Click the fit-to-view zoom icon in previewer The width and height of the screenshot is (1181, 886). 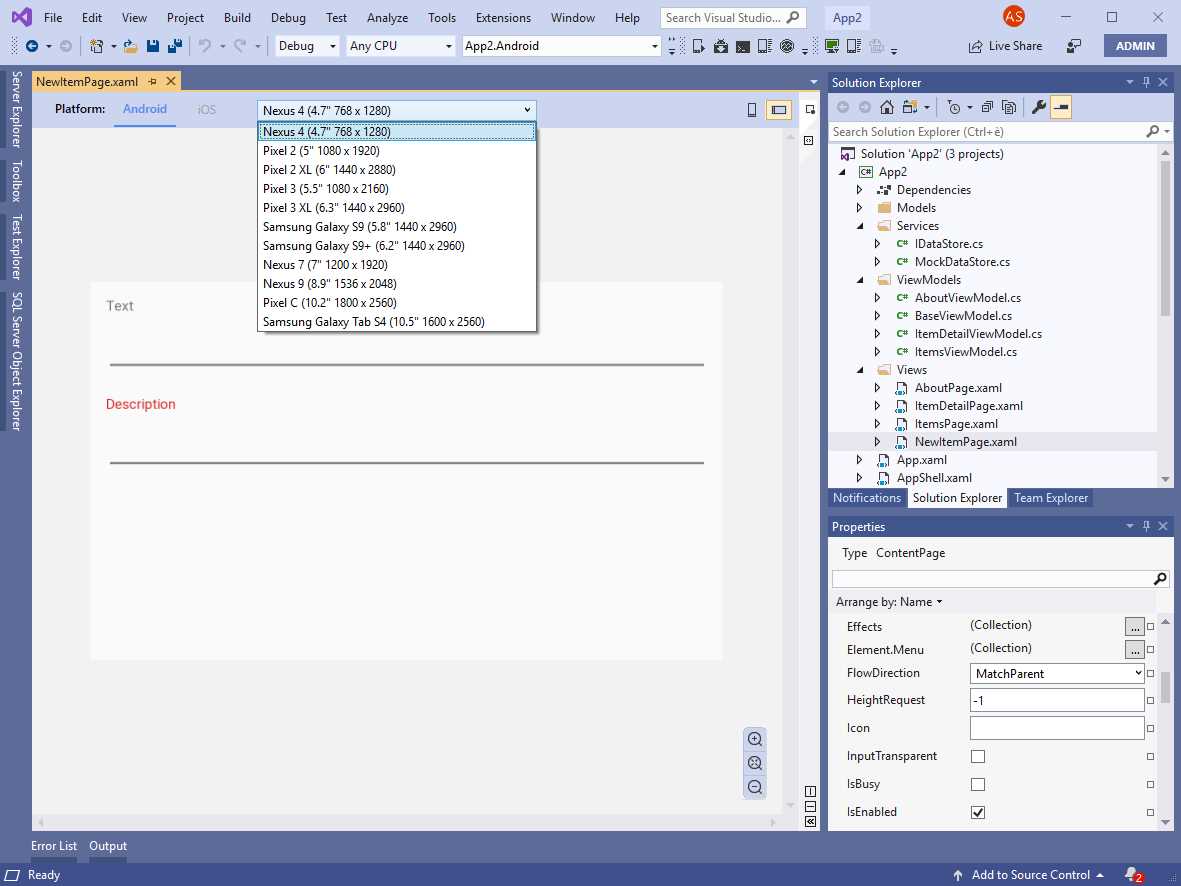point(754,763)
